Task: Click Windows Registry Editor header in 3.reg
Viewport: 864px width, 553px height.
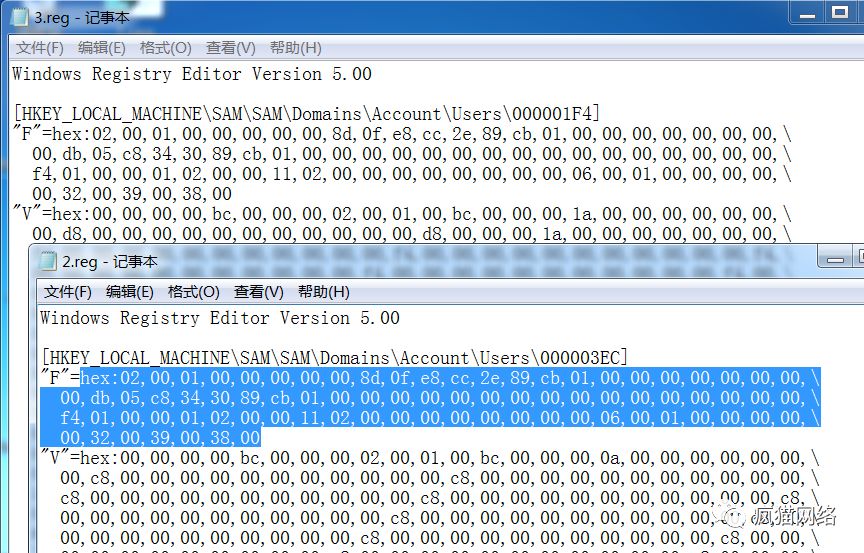Action: tap(192, 74)
